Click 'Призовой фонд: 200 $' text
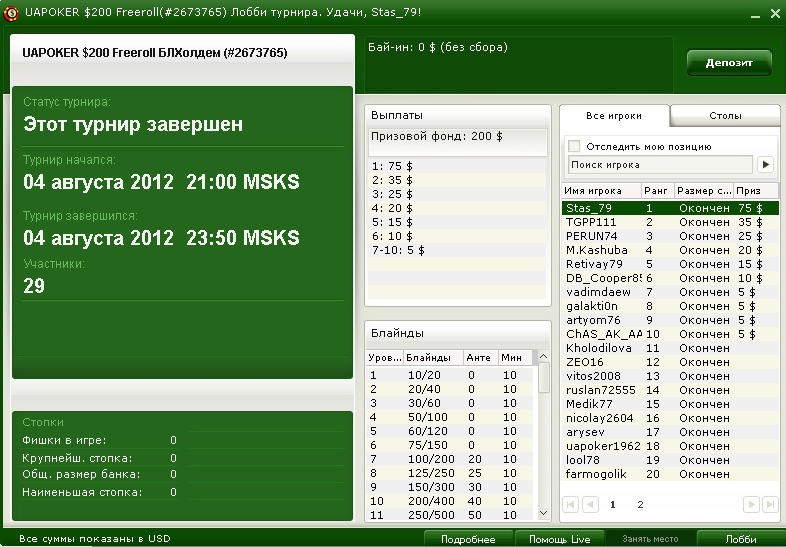 pos(437,136)
